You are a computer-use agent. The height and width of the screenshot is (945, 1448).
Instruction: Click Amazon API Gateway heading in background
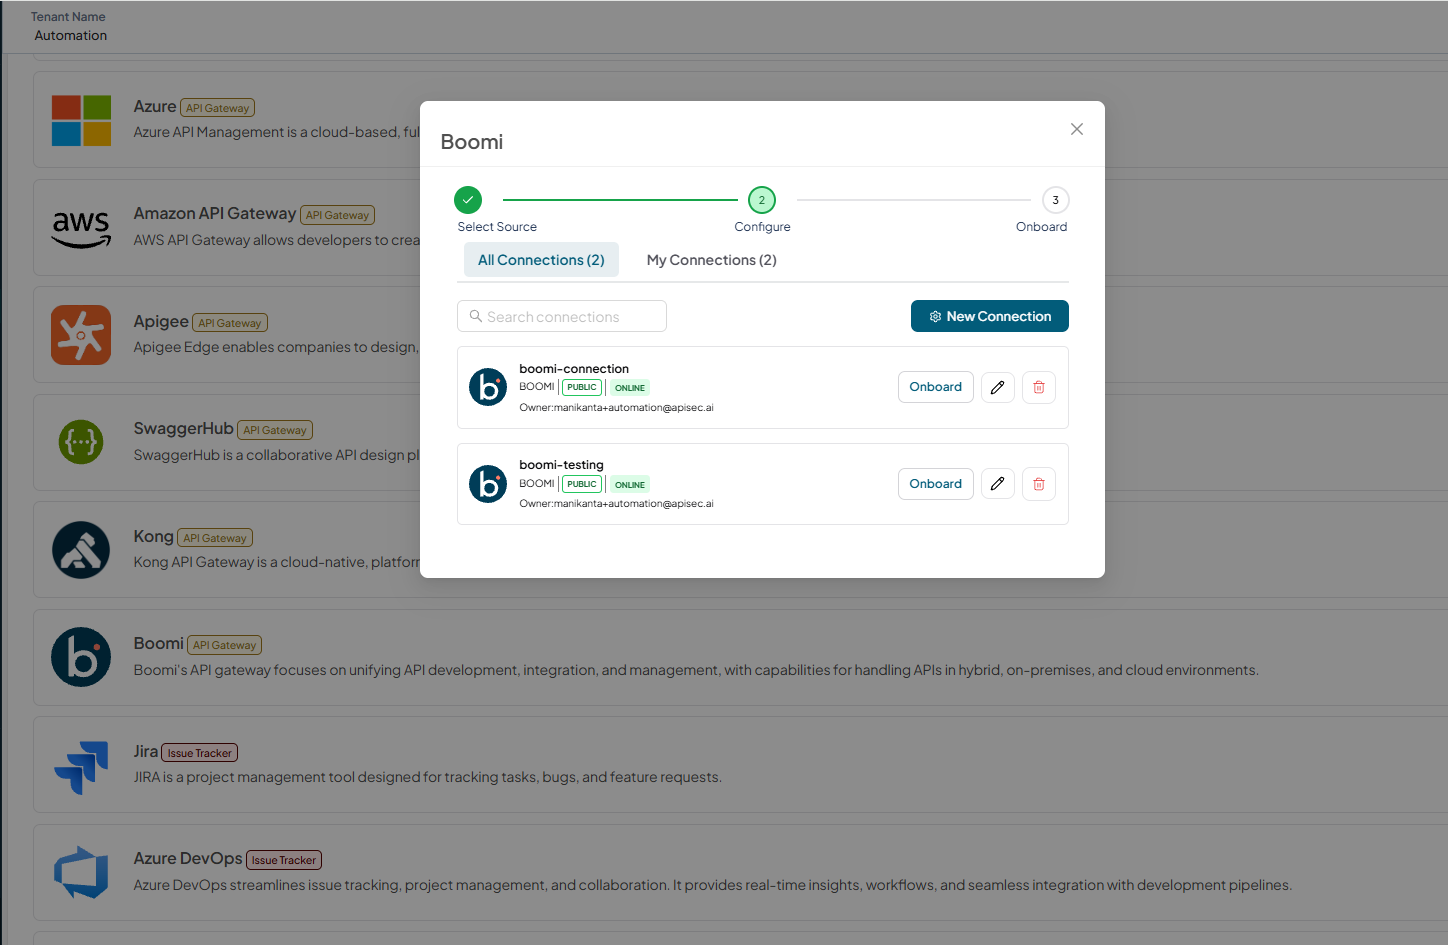[x=215, y=213]
